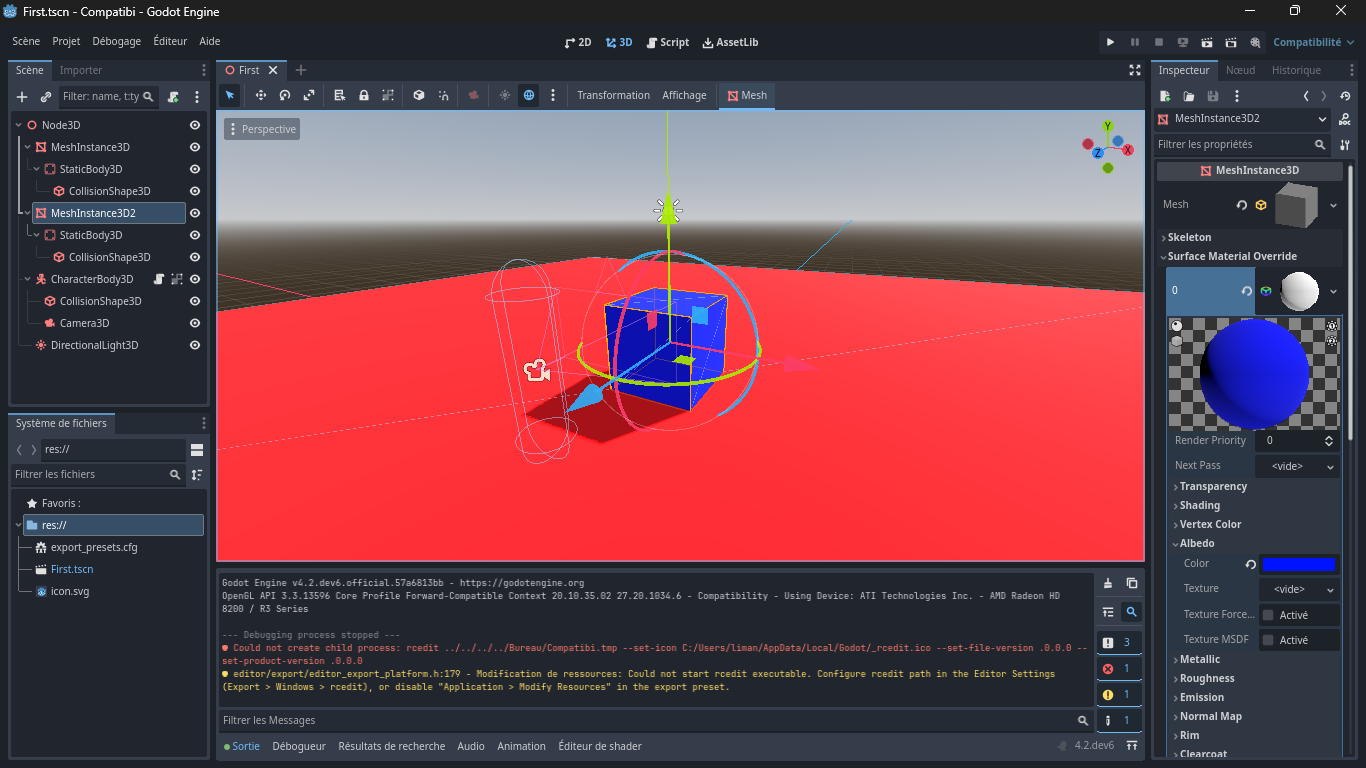Toggle the preview environment globe icon

click(528, 95)
